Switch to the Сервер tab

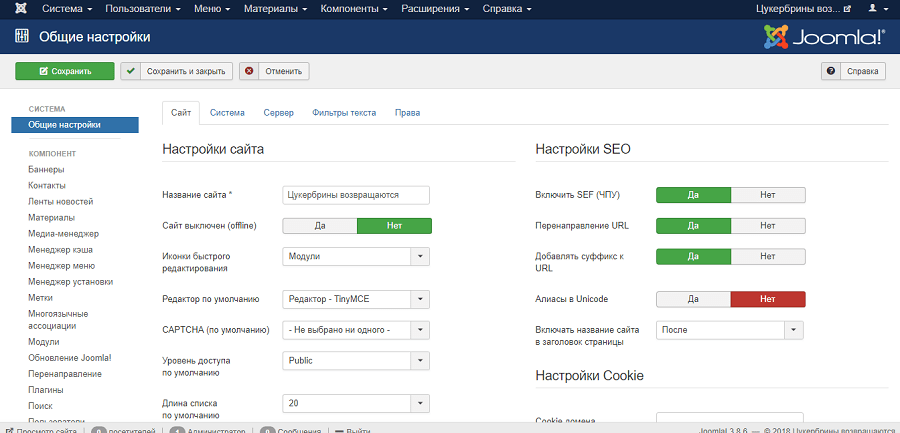278,113
